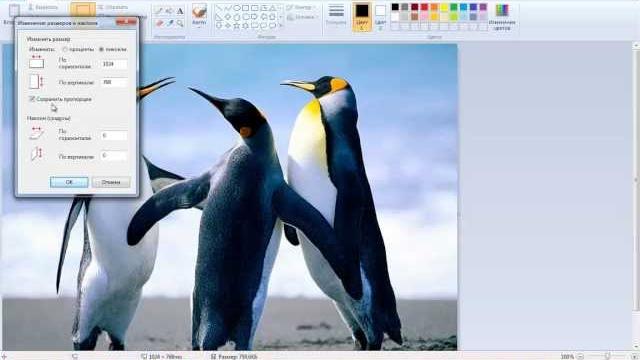This screenshot has height=360, width=640.
Task: Pick the Curve shape
Action: tap(227, 8)
